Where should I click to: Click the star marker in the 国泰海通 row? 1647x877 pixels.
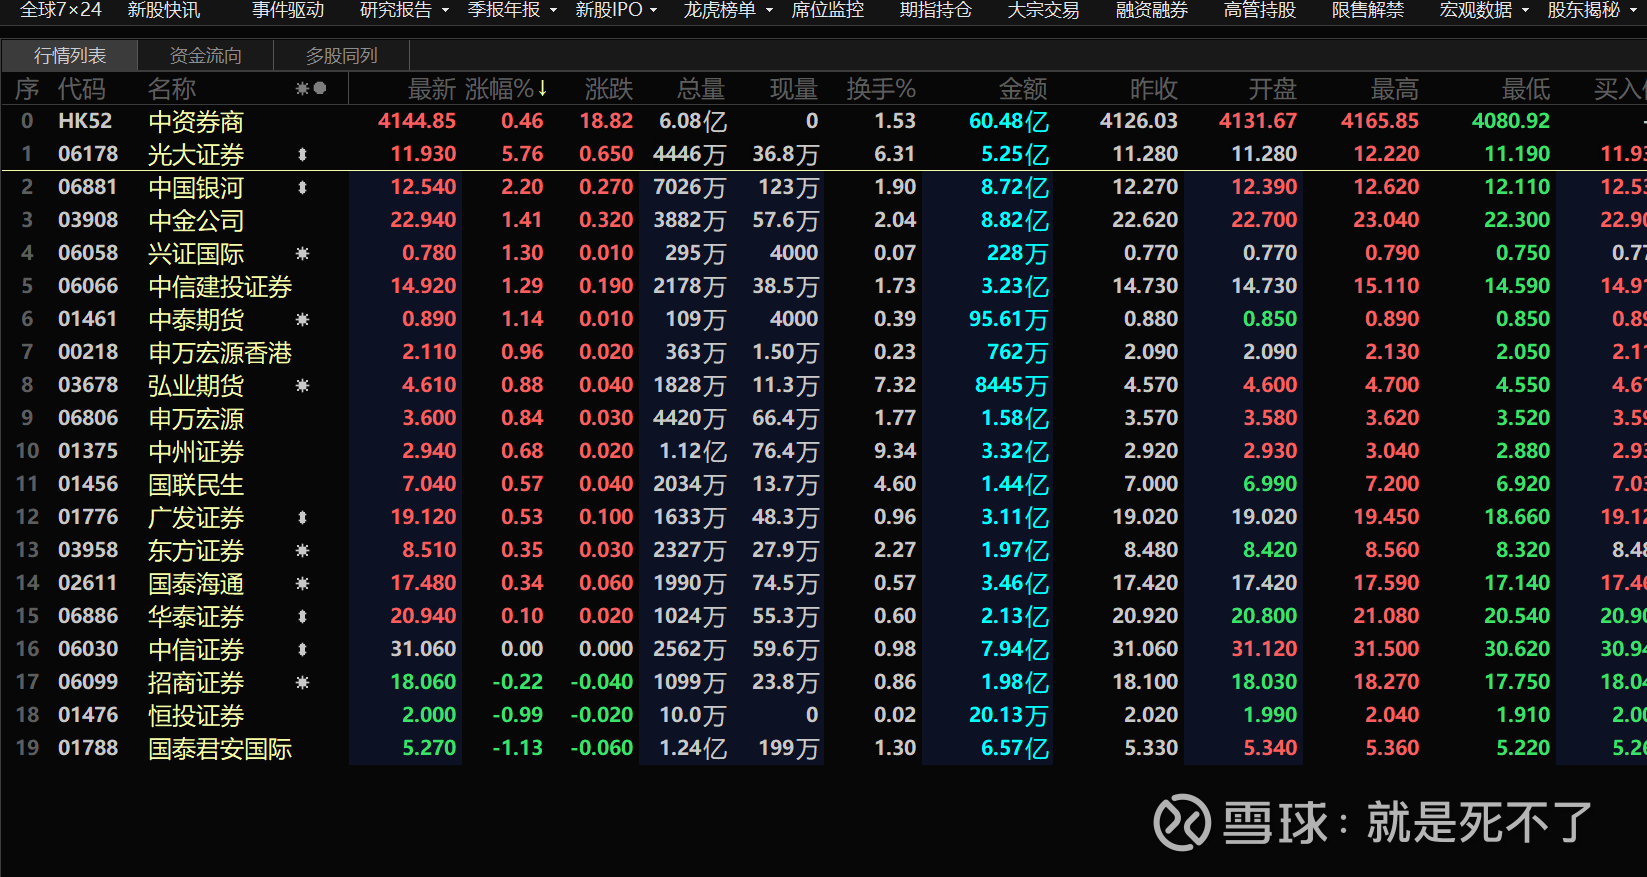pyautogui.click(x=302, y=584)
